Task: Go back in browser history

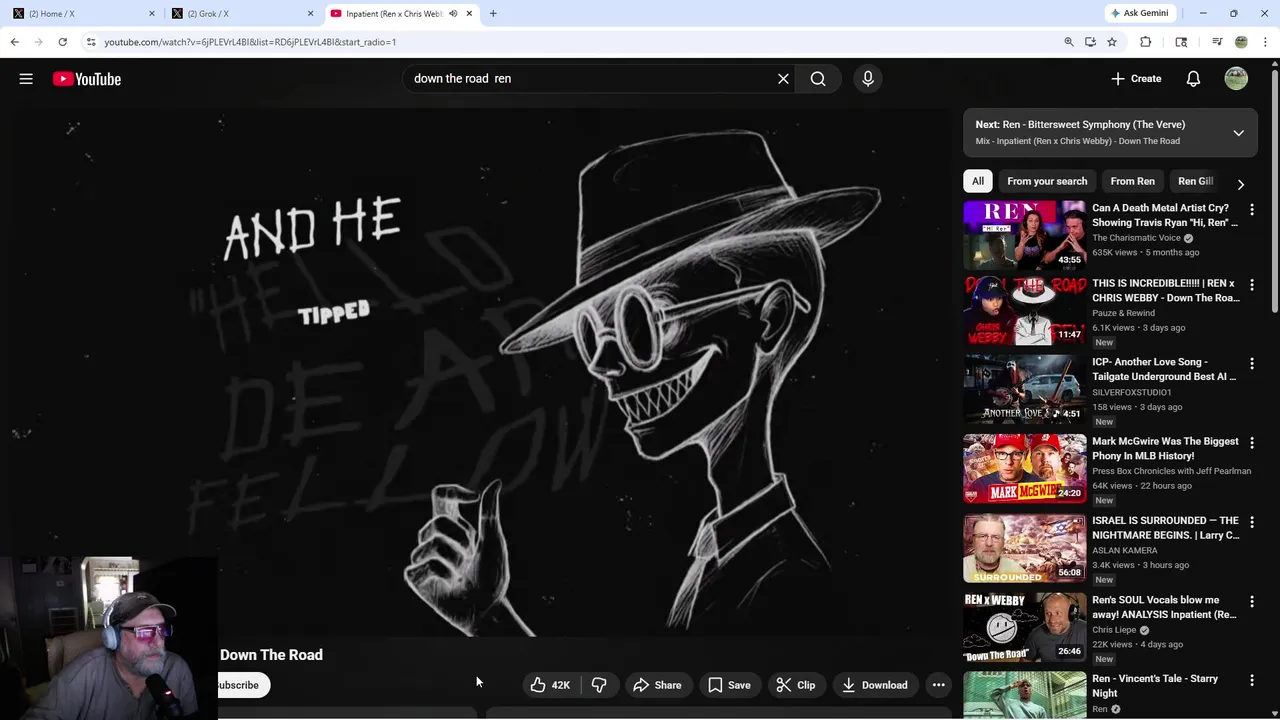Action: [14, 42]
